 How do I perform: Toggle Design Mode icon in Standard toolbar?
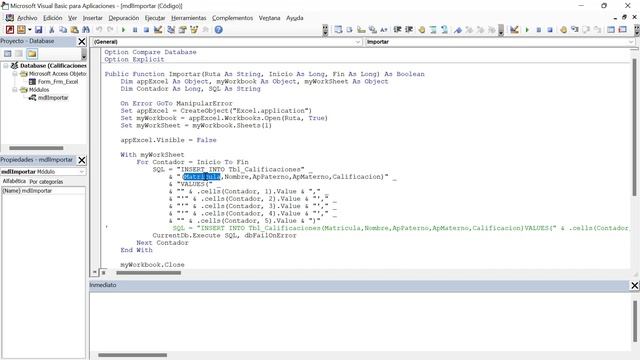point(158,30)
